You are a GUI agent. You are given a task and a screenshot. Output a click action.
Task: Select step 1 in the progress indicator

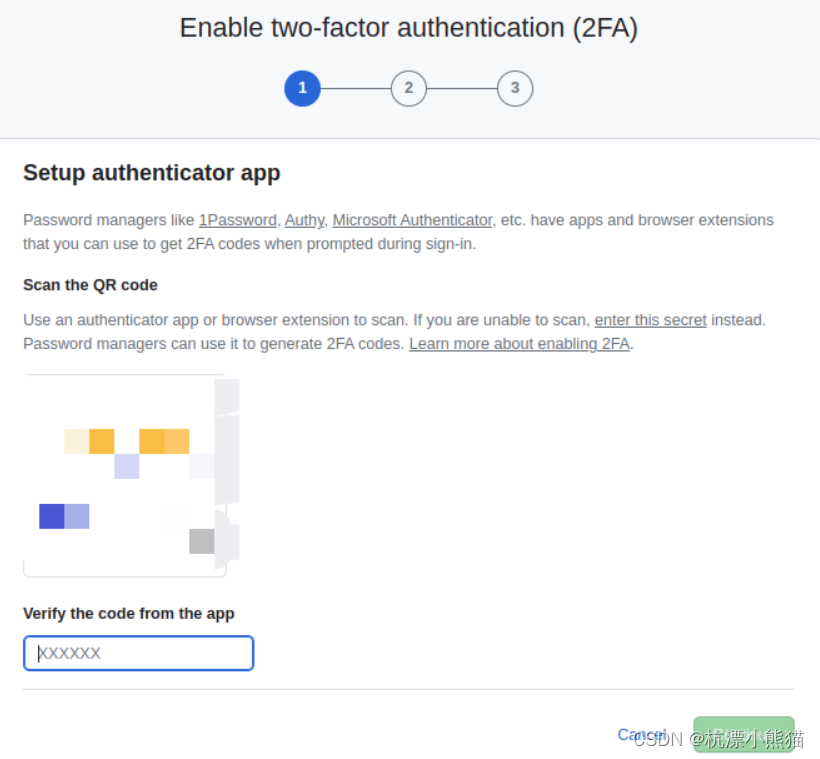tap(302, 88)
